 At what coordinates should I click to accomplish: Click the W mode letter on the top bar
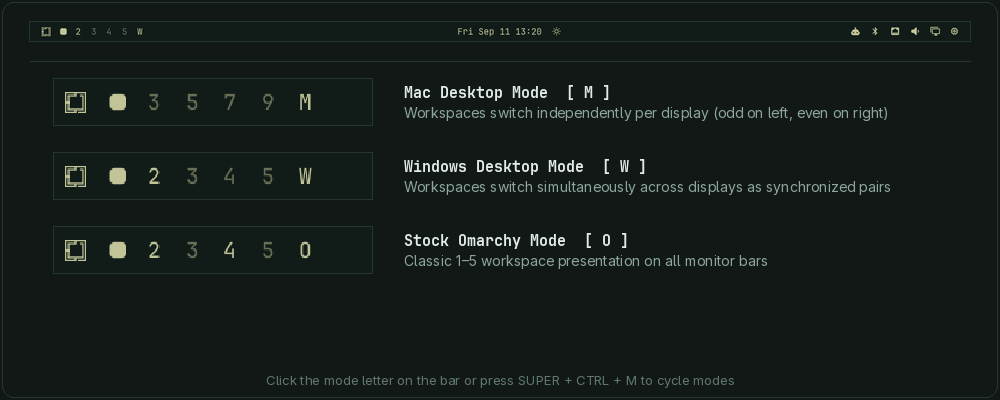click(140, 31)
